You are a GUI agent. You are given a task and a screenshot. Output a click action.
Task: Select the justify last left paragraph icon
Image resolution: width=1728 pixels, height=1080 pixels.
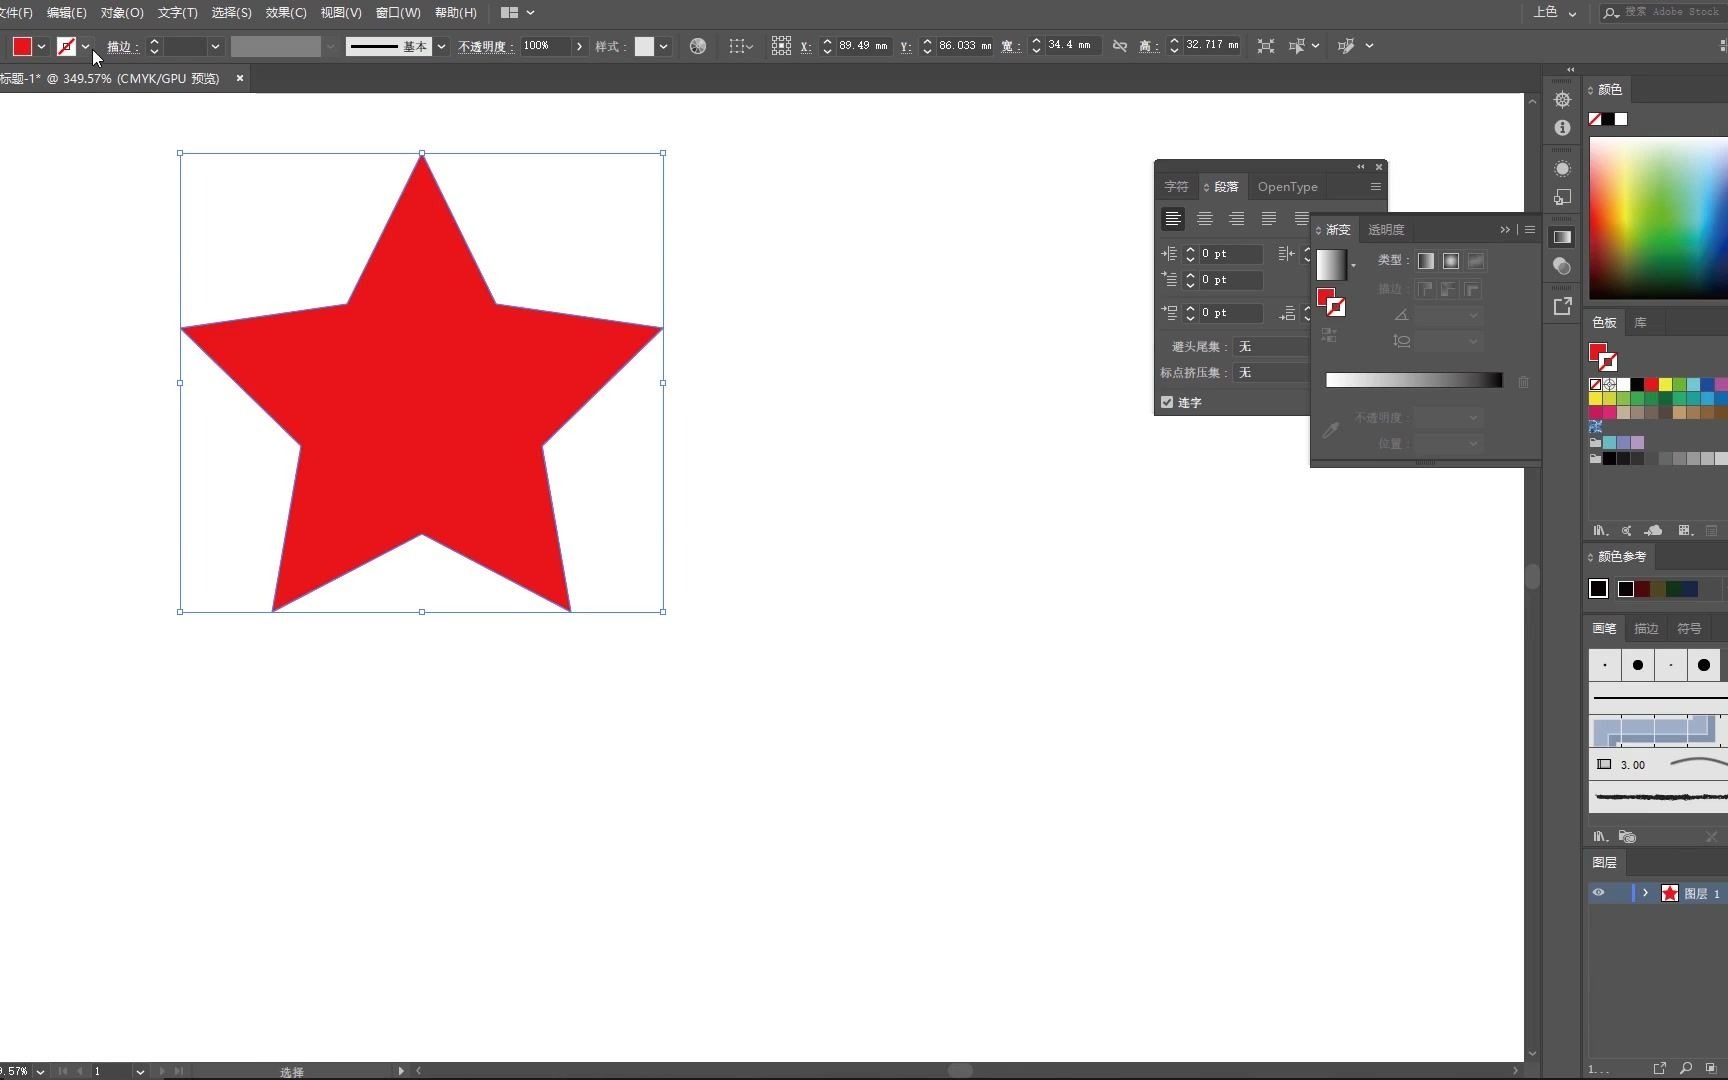1269,218
